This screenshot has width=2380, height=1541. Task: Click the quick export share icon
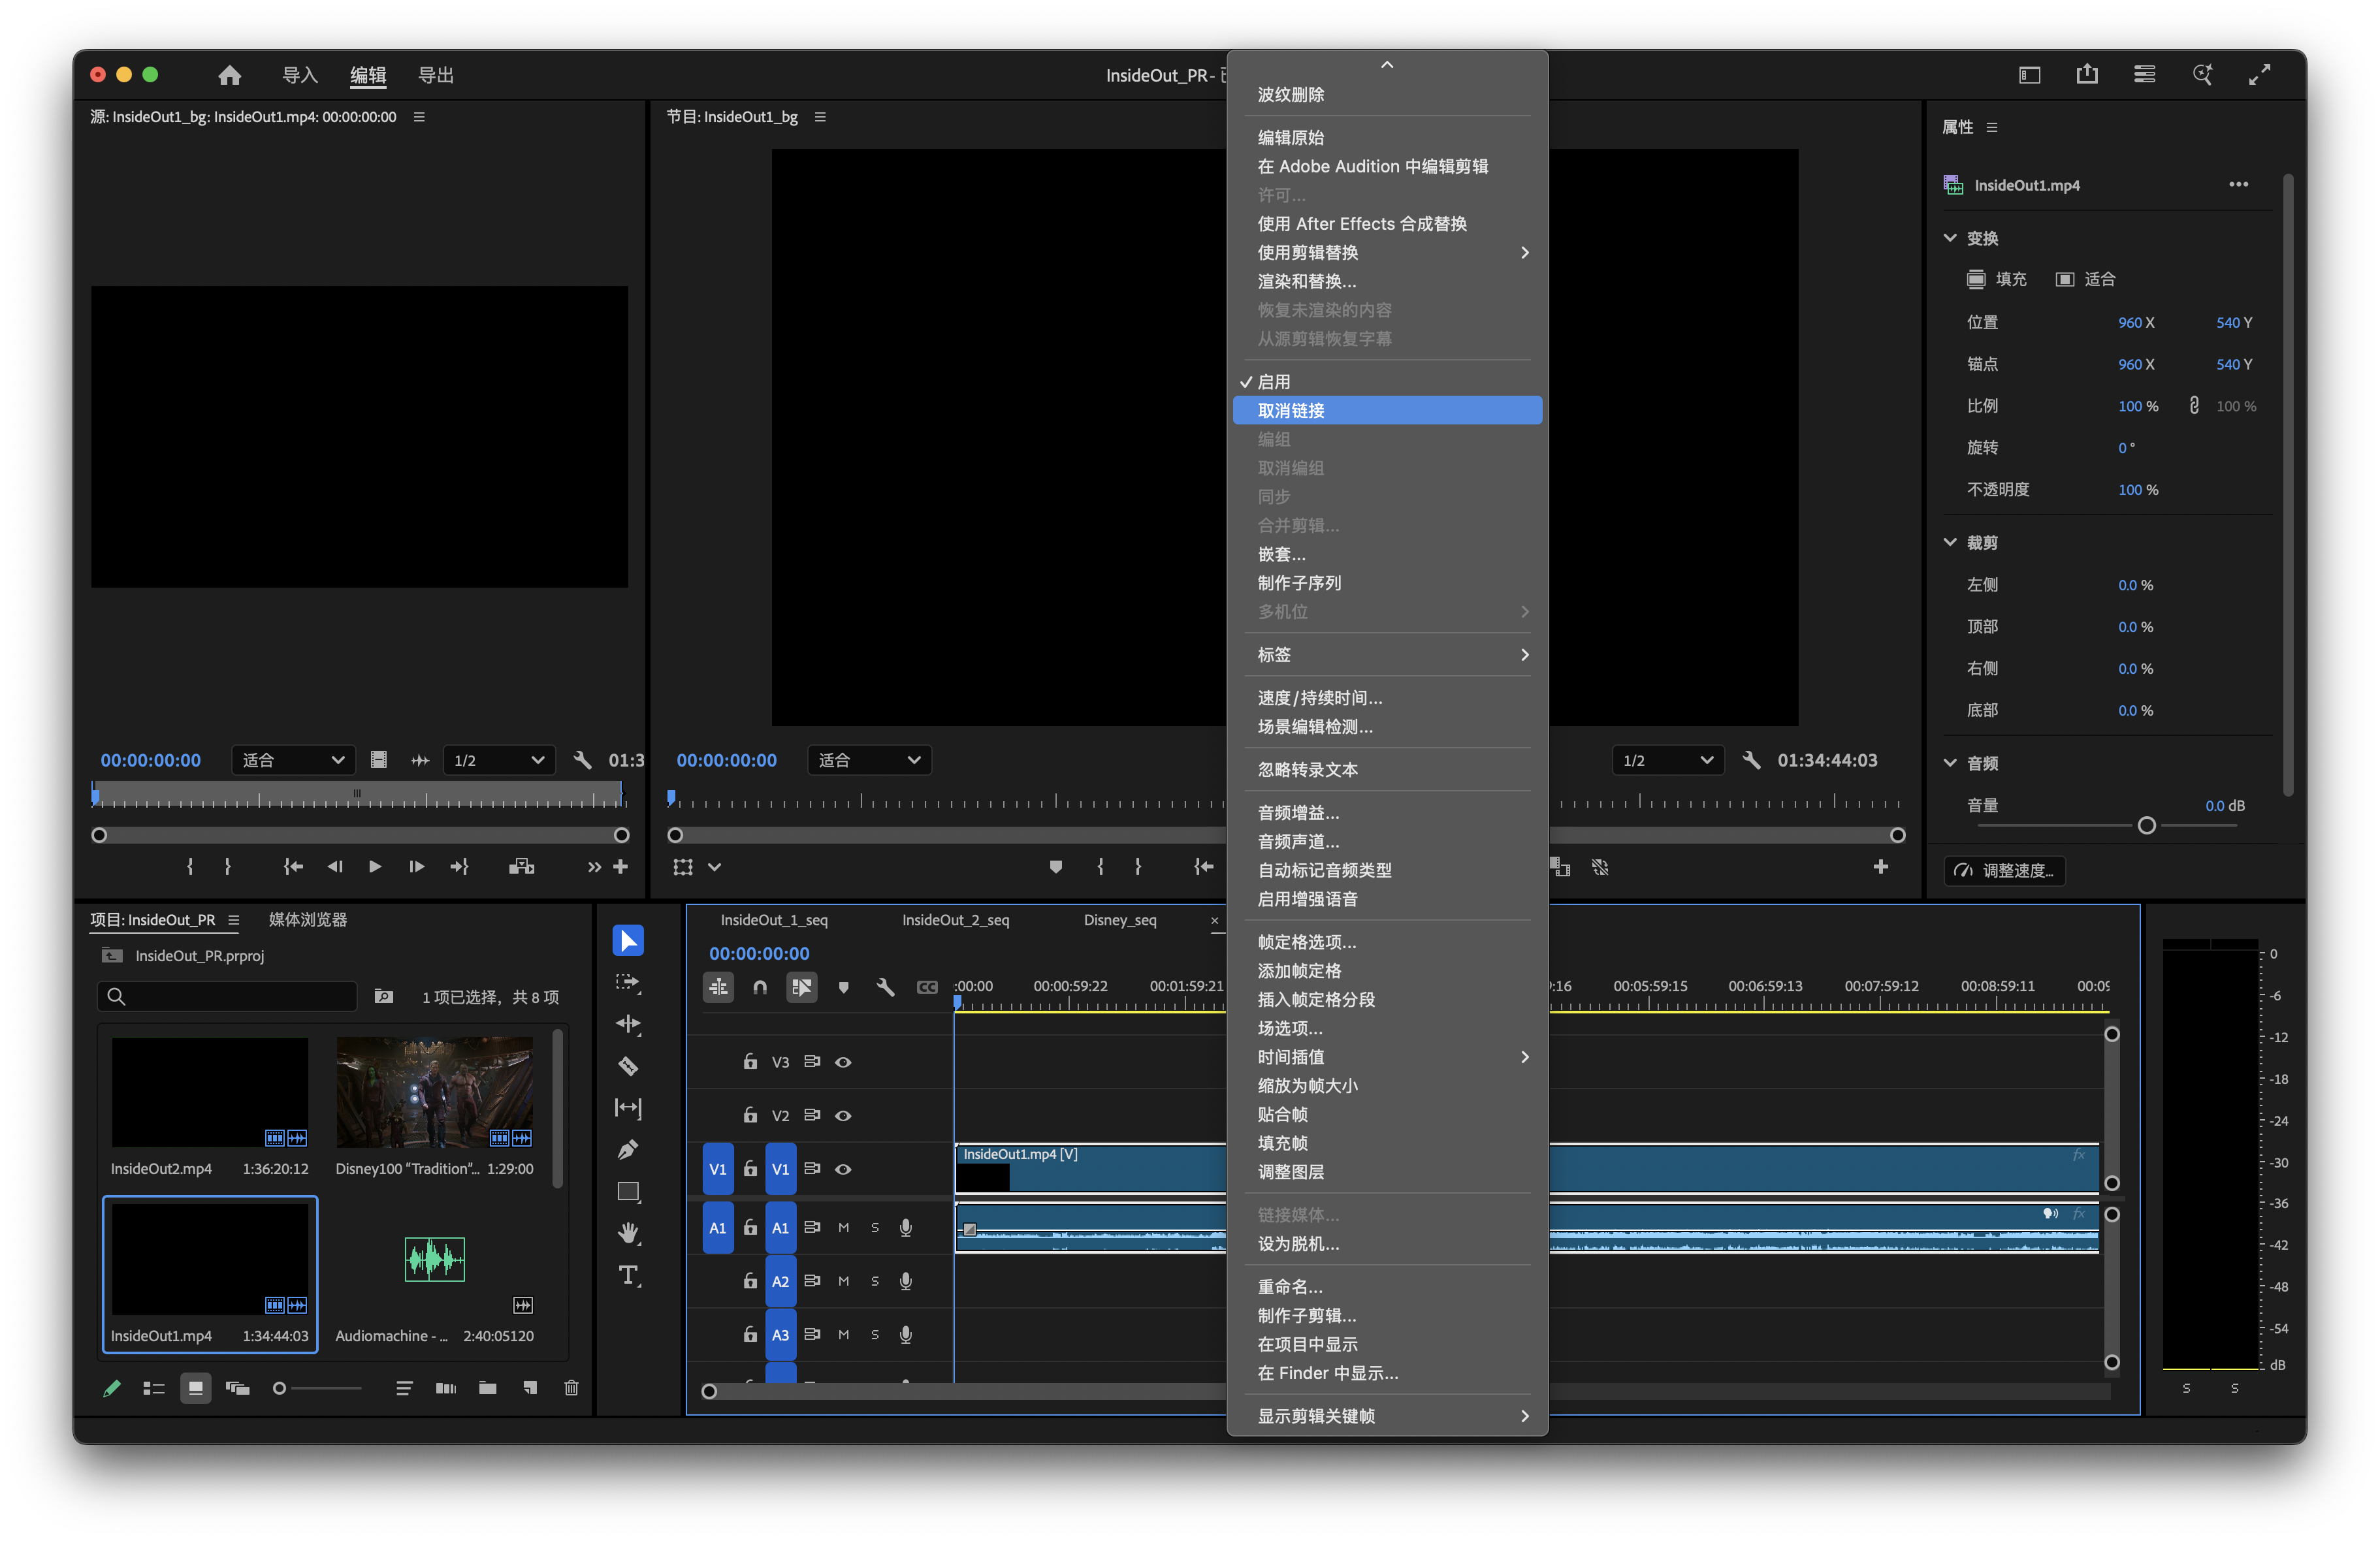pos(2087,74)
